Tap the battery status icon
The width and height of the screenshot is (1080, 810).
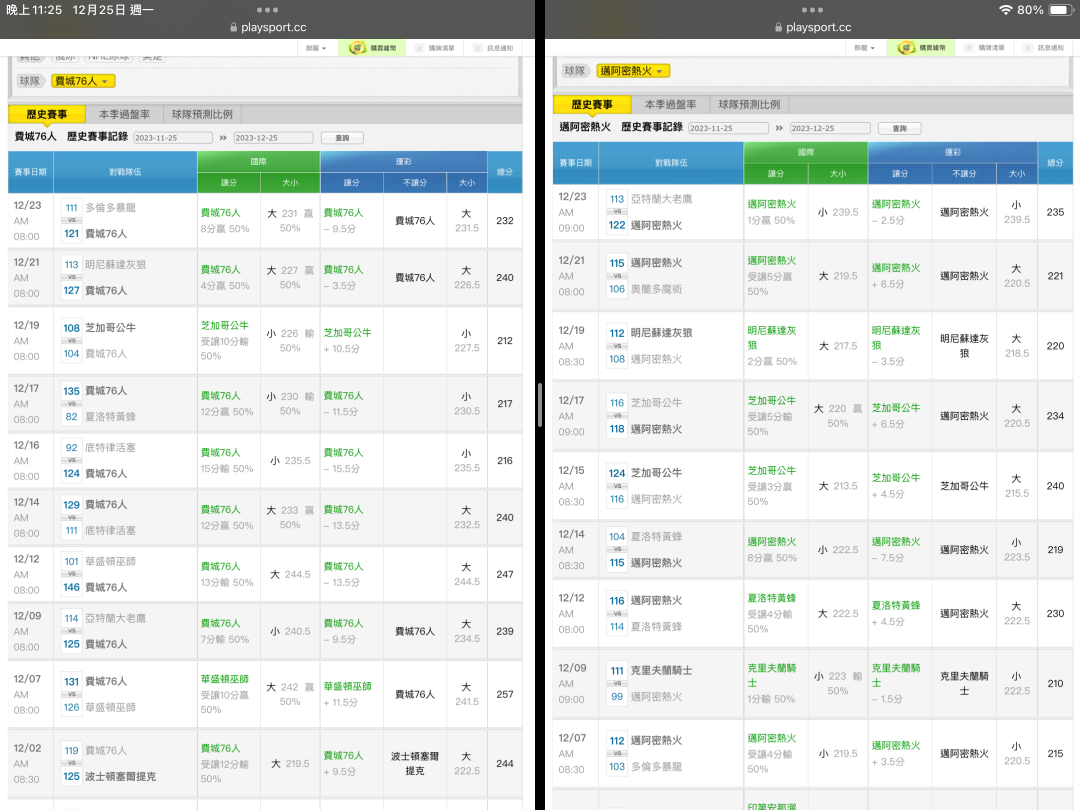1059,10
